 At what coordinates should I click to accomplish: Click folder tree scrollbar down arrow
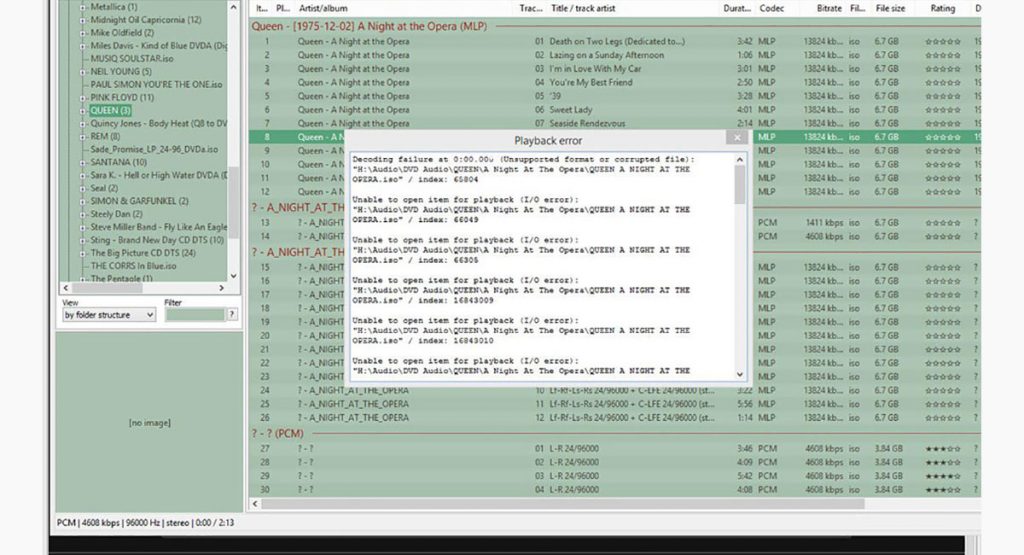point(233,276)
